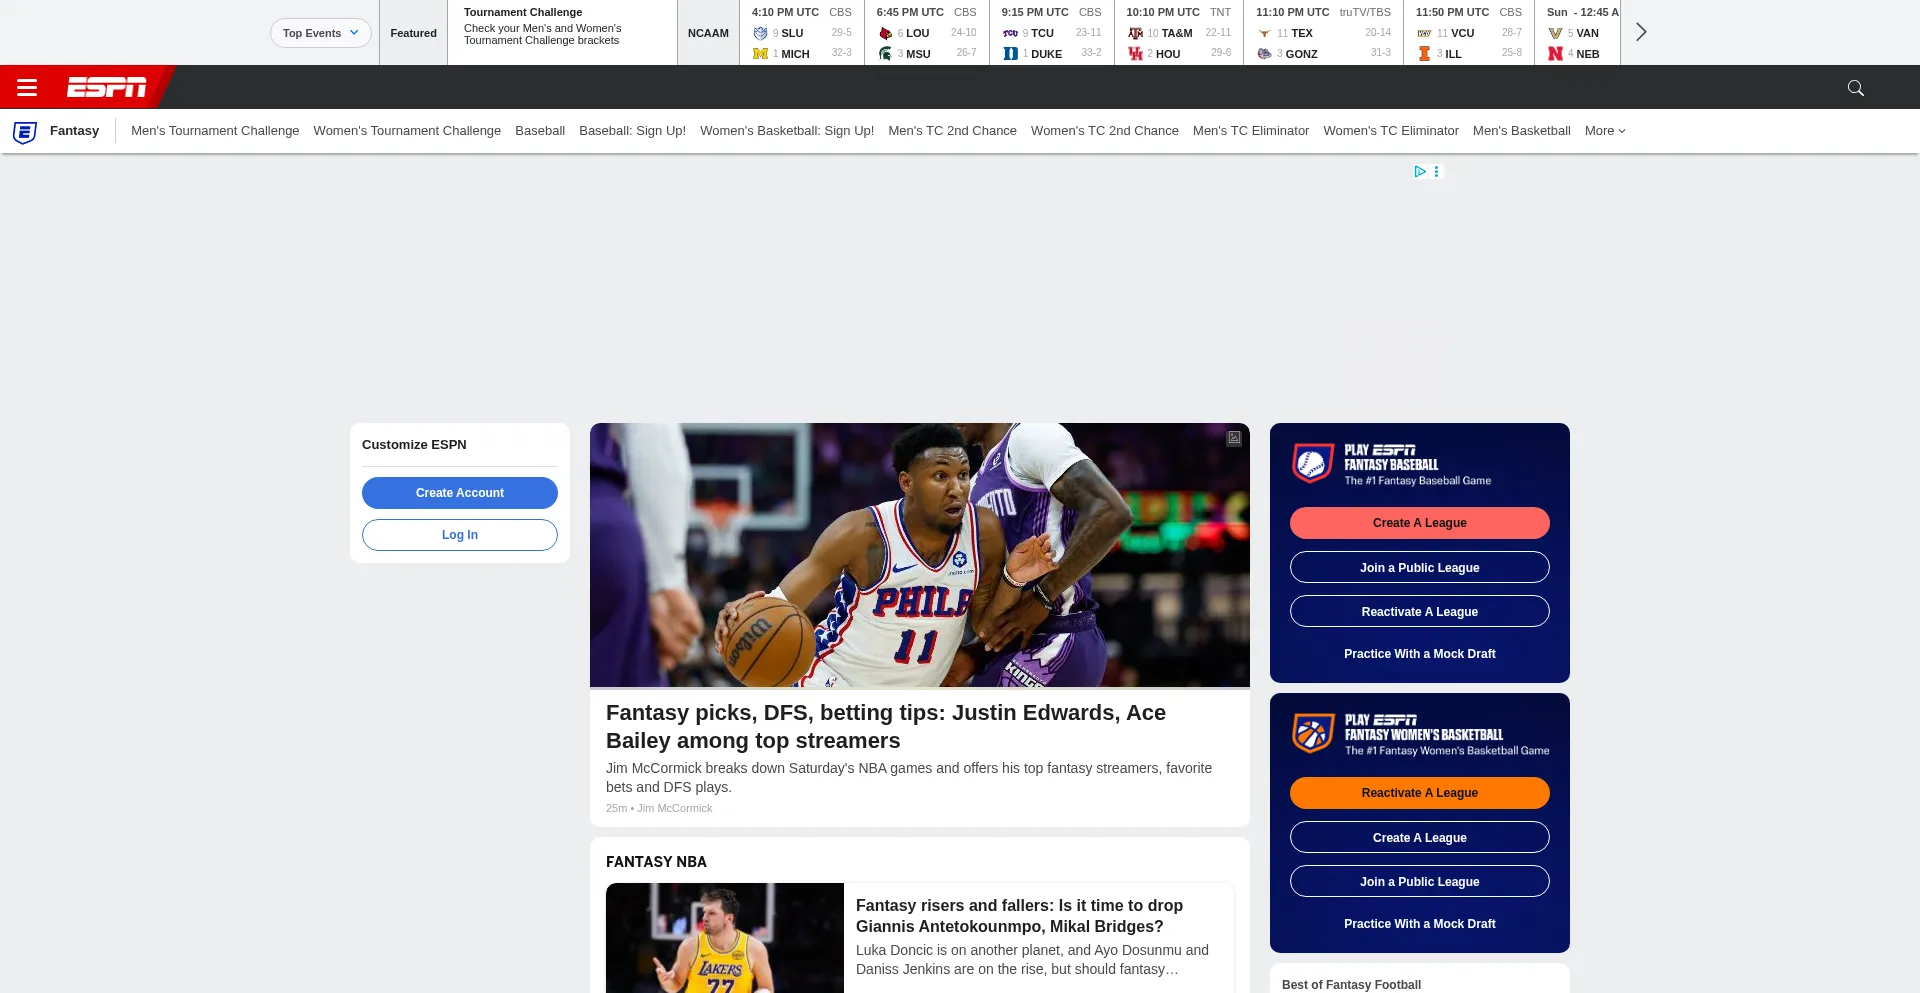1920x993 pixels.
Task: Open Men's TC Eliminator nav item
Action: coord(1251,131)
